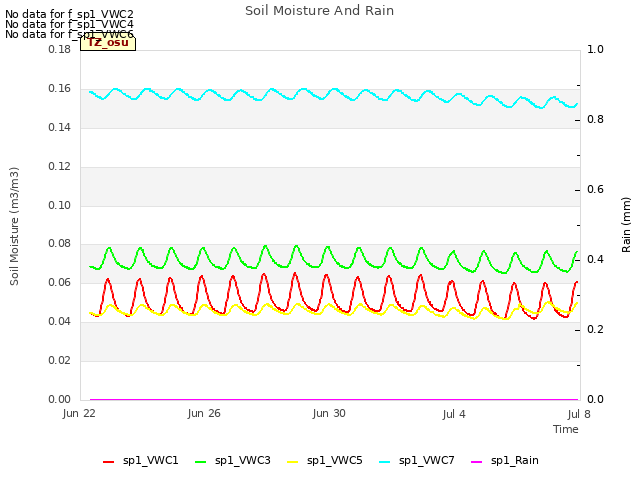Click the magenta rain line at zero

click(333, 399)
